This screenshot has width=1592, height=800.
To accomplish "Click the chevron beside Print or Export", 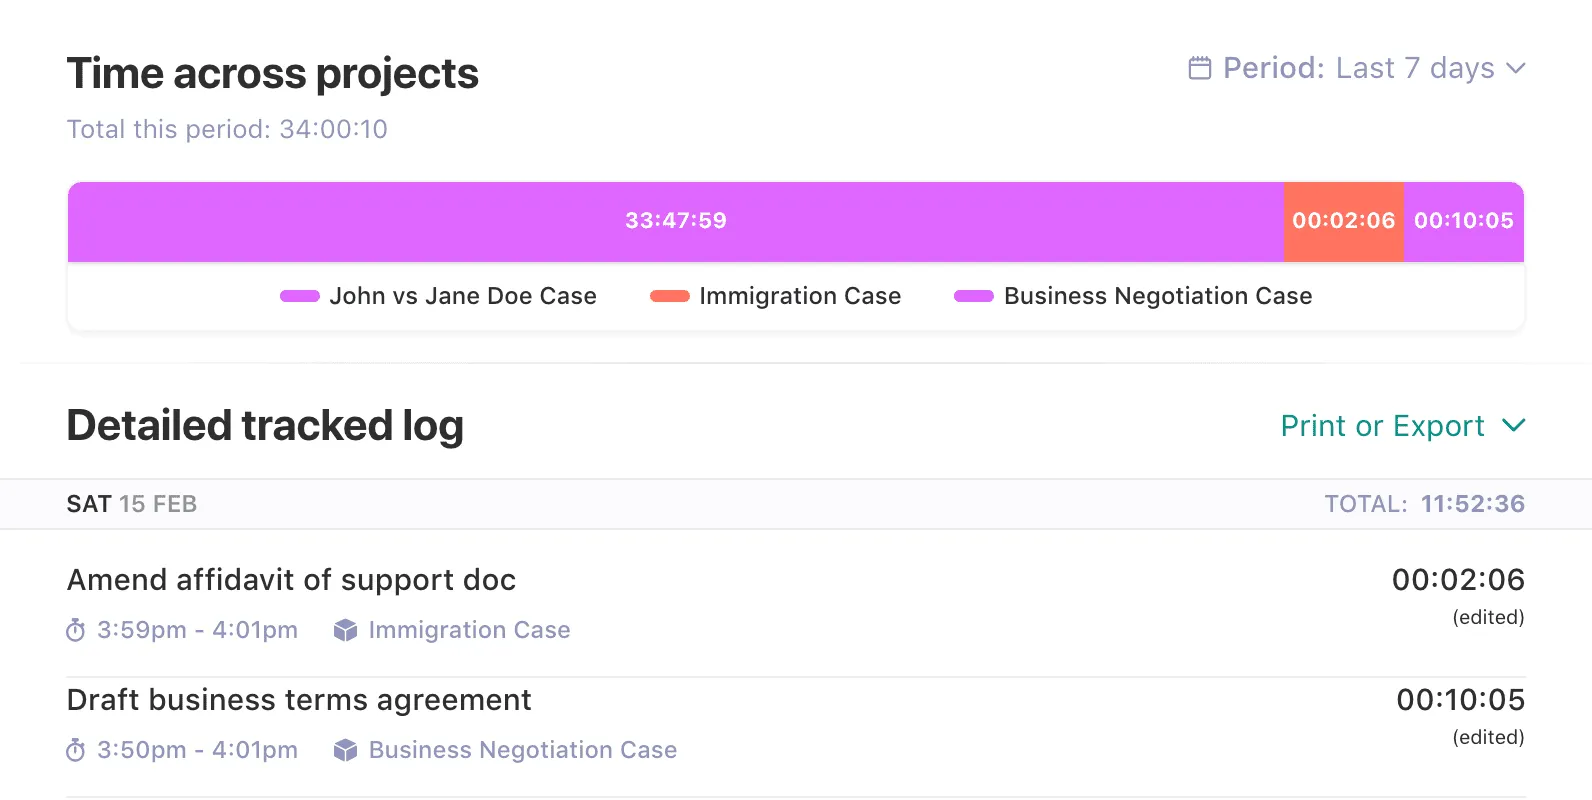I will click(x=1513, y=426).
